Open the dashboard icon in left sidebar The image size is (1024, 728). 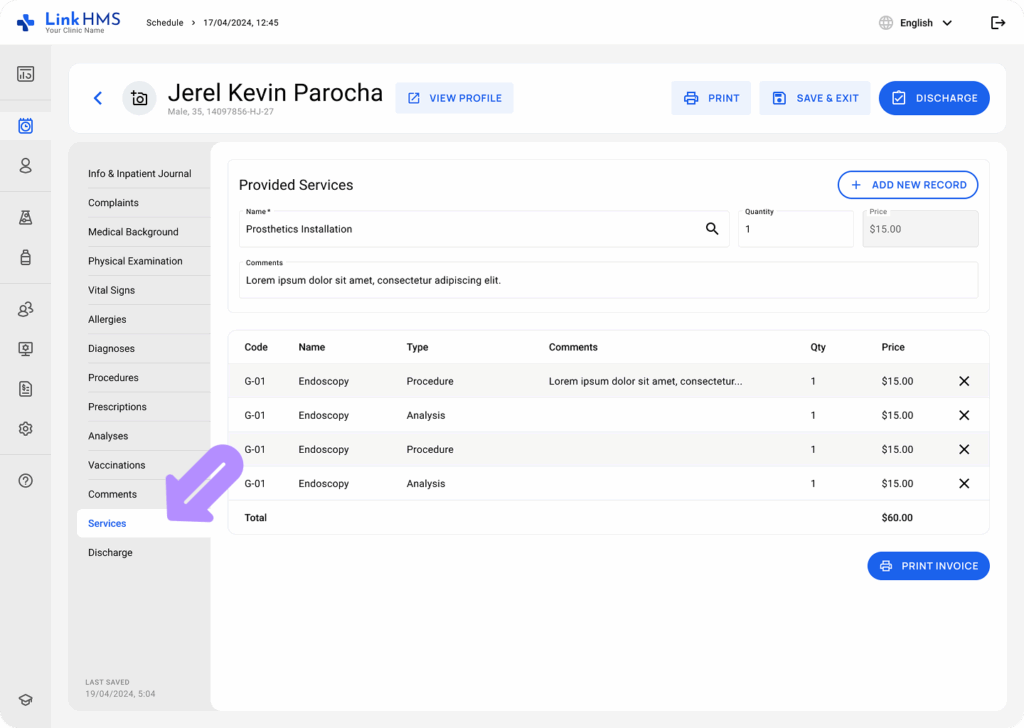[x=25, y=74]
